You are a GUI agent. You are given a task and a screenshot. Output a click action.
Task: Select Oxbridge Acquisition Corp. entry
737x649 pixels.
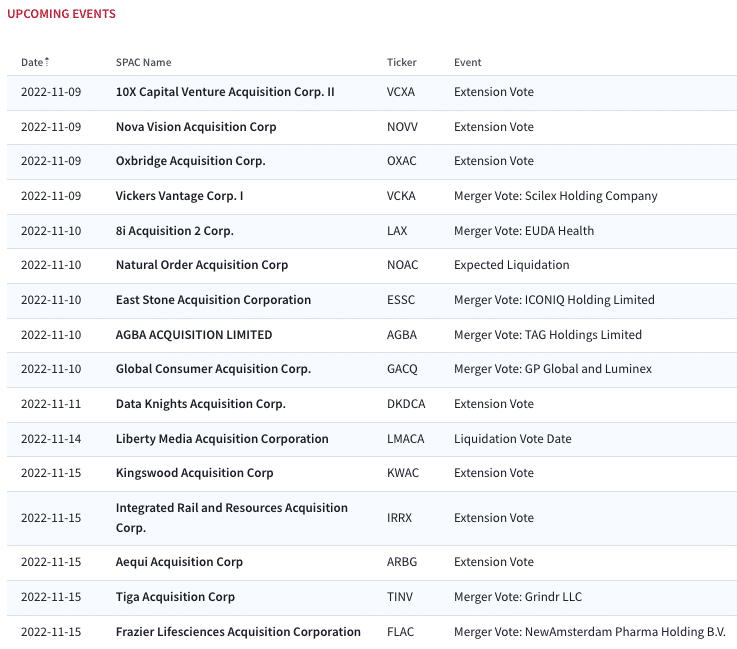pyautogui.click(x=190, y=161)
